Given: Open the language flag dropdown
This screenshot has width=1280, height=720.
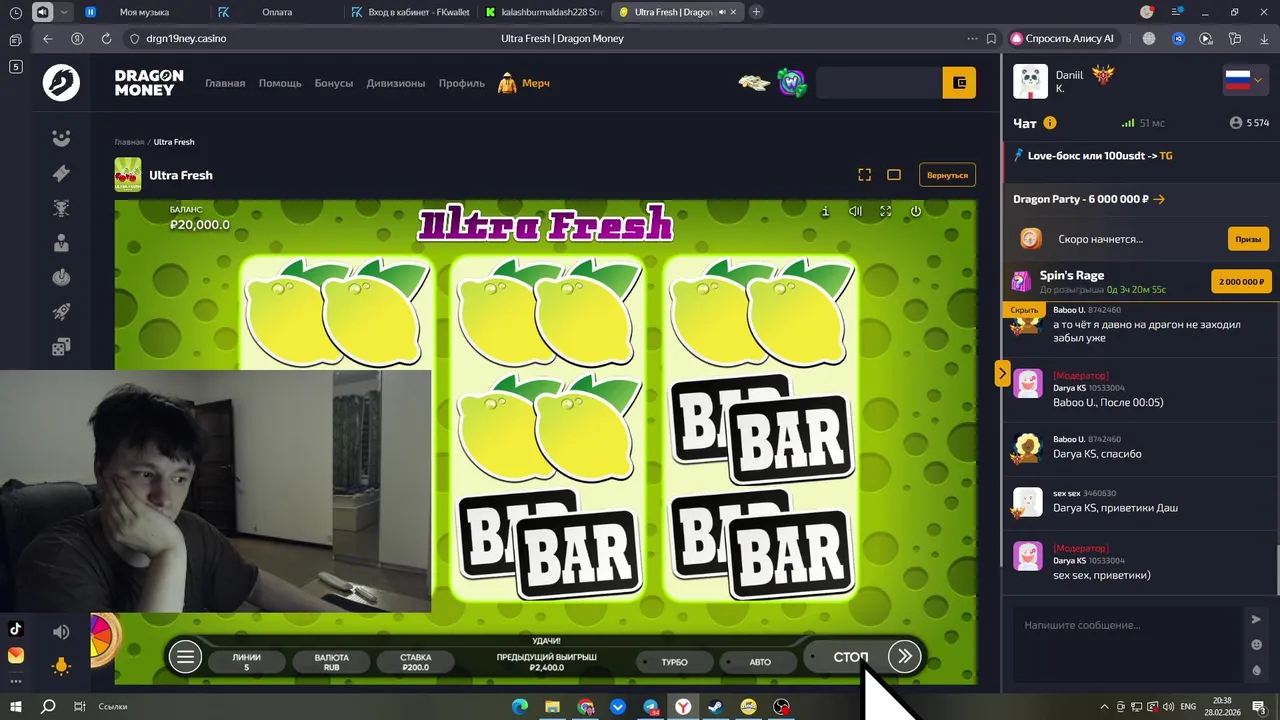Looking at the screenshot, I should click(x=1244, y=81).
